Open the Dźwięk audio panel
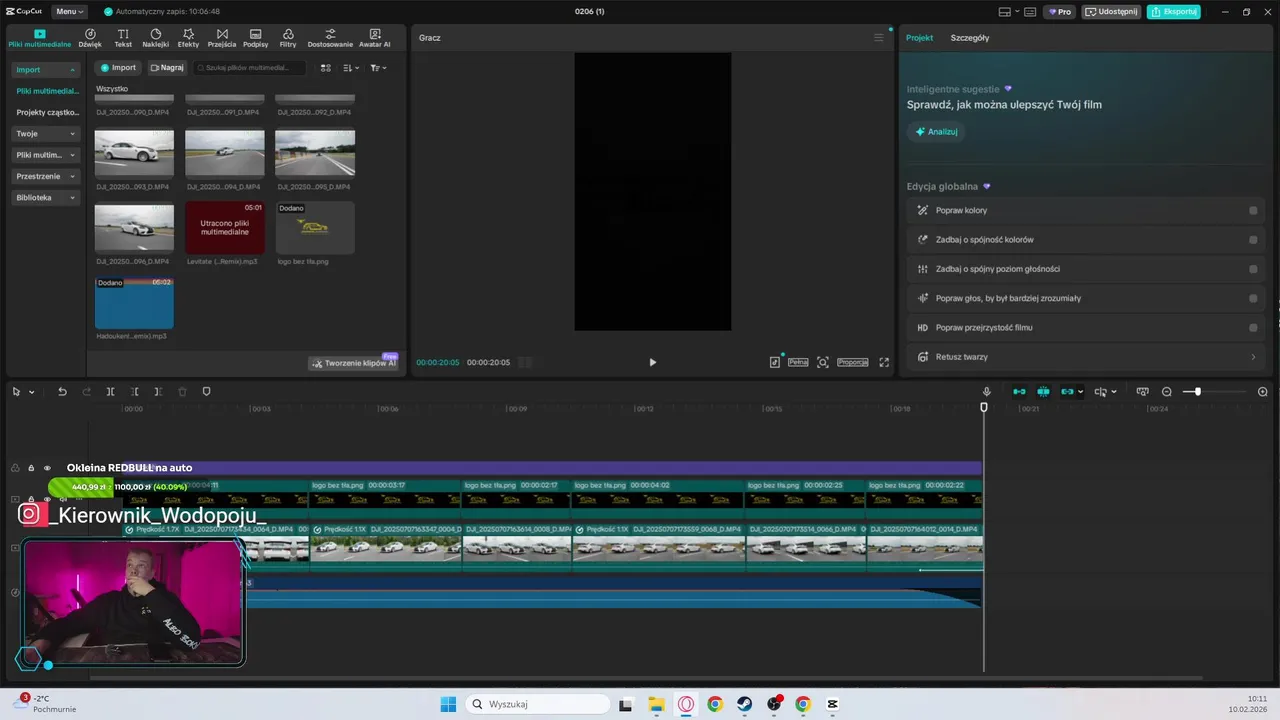 tap(90, 38)
